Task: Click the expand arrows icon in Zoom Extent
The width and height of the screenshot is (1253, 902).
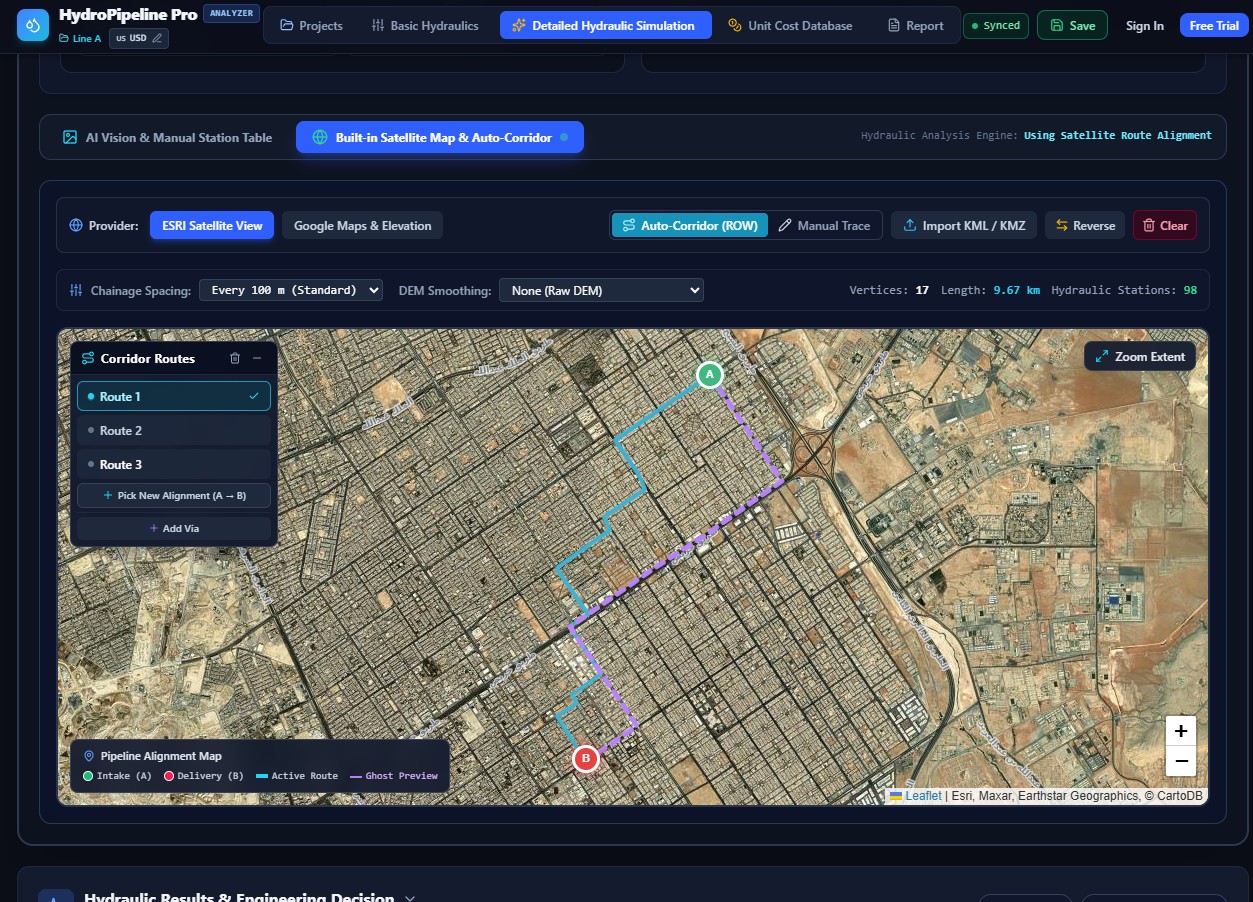Action: pyautogui.click(x=1102, y=356)
